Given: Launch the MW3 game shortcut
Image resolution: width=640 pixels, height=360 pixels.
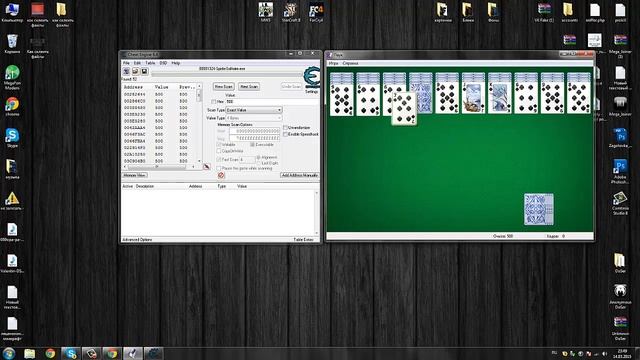Looking at the screenshot, I should pyautogui.click(x=266, y=12).
